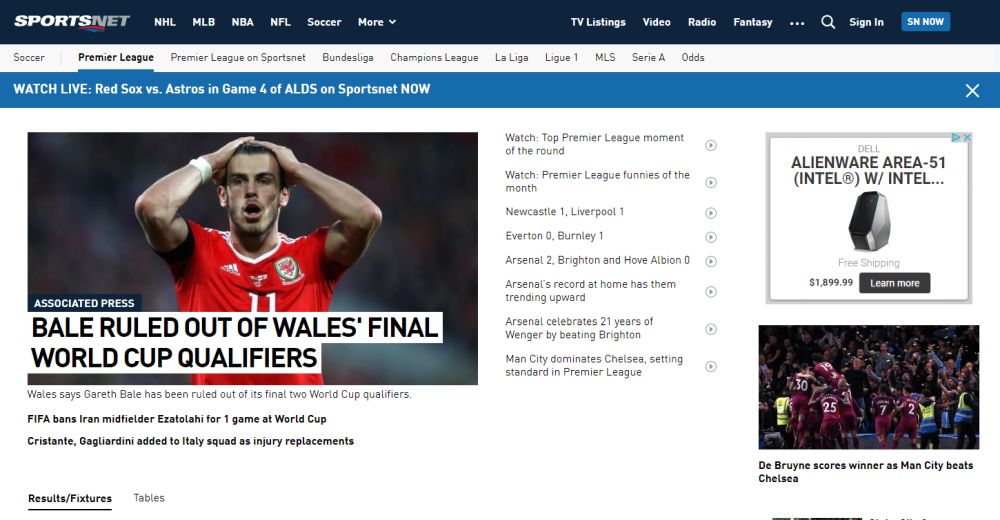Open the Man City celebration photo
The image size is (1000, 520).
pos(869,387)
